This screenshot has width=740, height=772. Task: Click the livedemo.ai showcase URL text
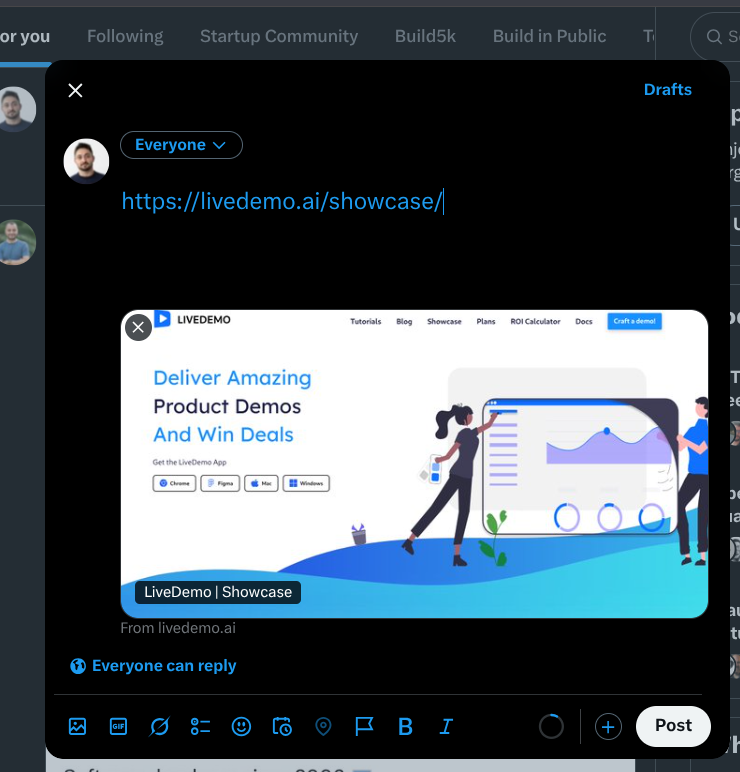[282, 201]
